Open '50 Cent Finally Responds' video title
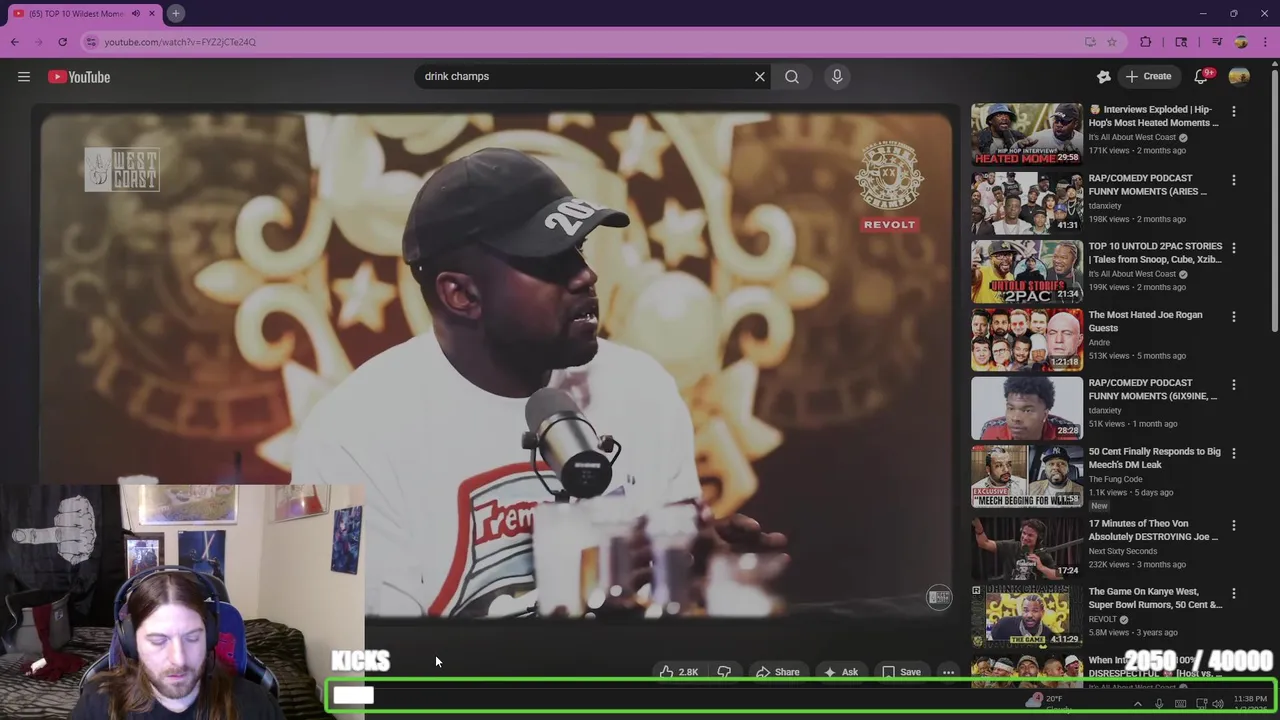 pyautogui.click(x=1154, y=458)
